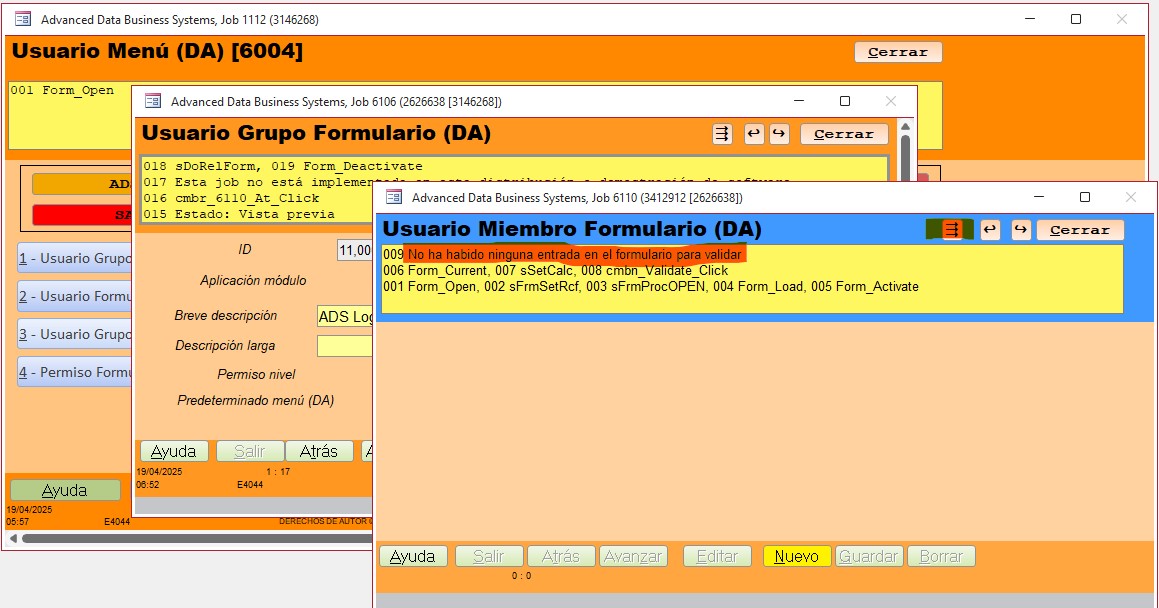Screen dimensions: 1159x608
Task: Click Nuevo button in Usuario Miembro Formulario
Action: (x=797, y=556)
